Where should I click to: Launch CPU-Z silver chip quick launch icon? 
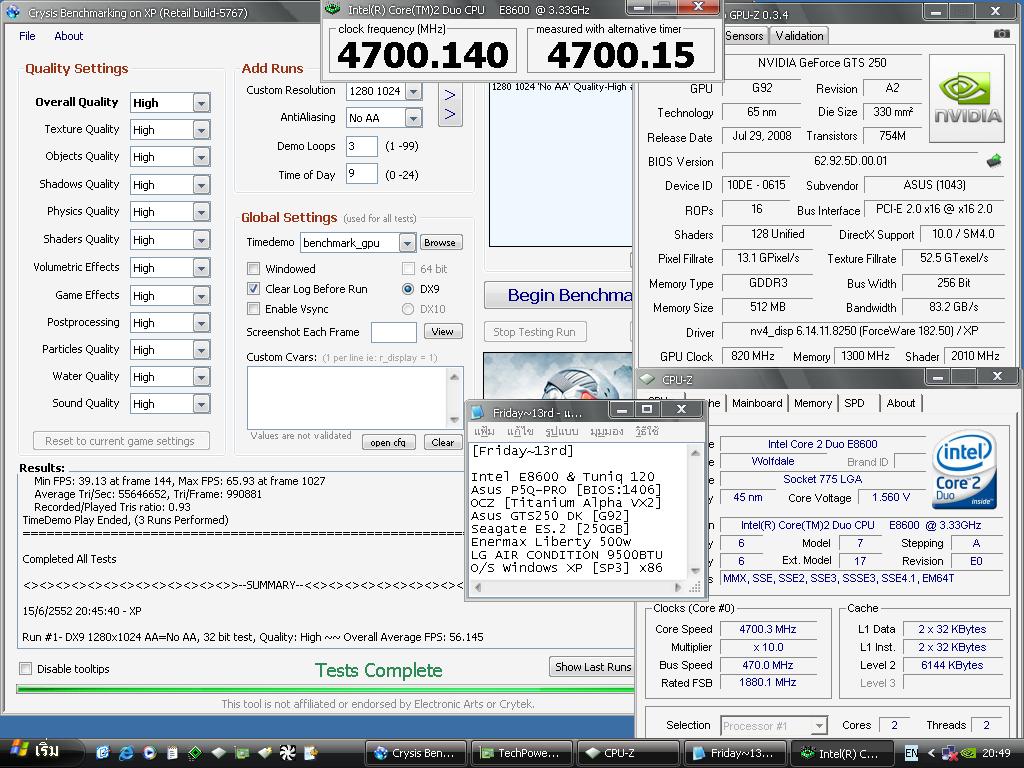[218, 752]
